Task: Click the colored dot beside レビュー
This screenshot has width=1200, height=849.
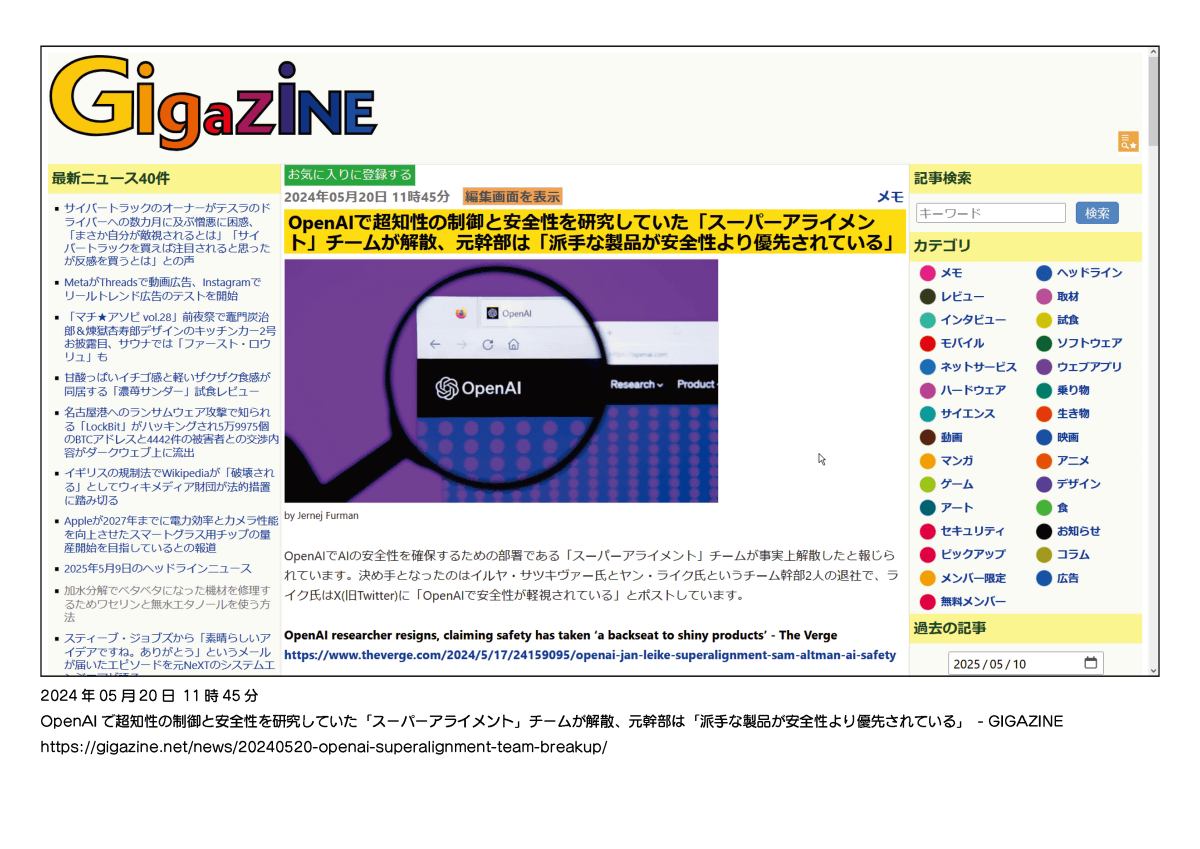Action: [928, 297]
